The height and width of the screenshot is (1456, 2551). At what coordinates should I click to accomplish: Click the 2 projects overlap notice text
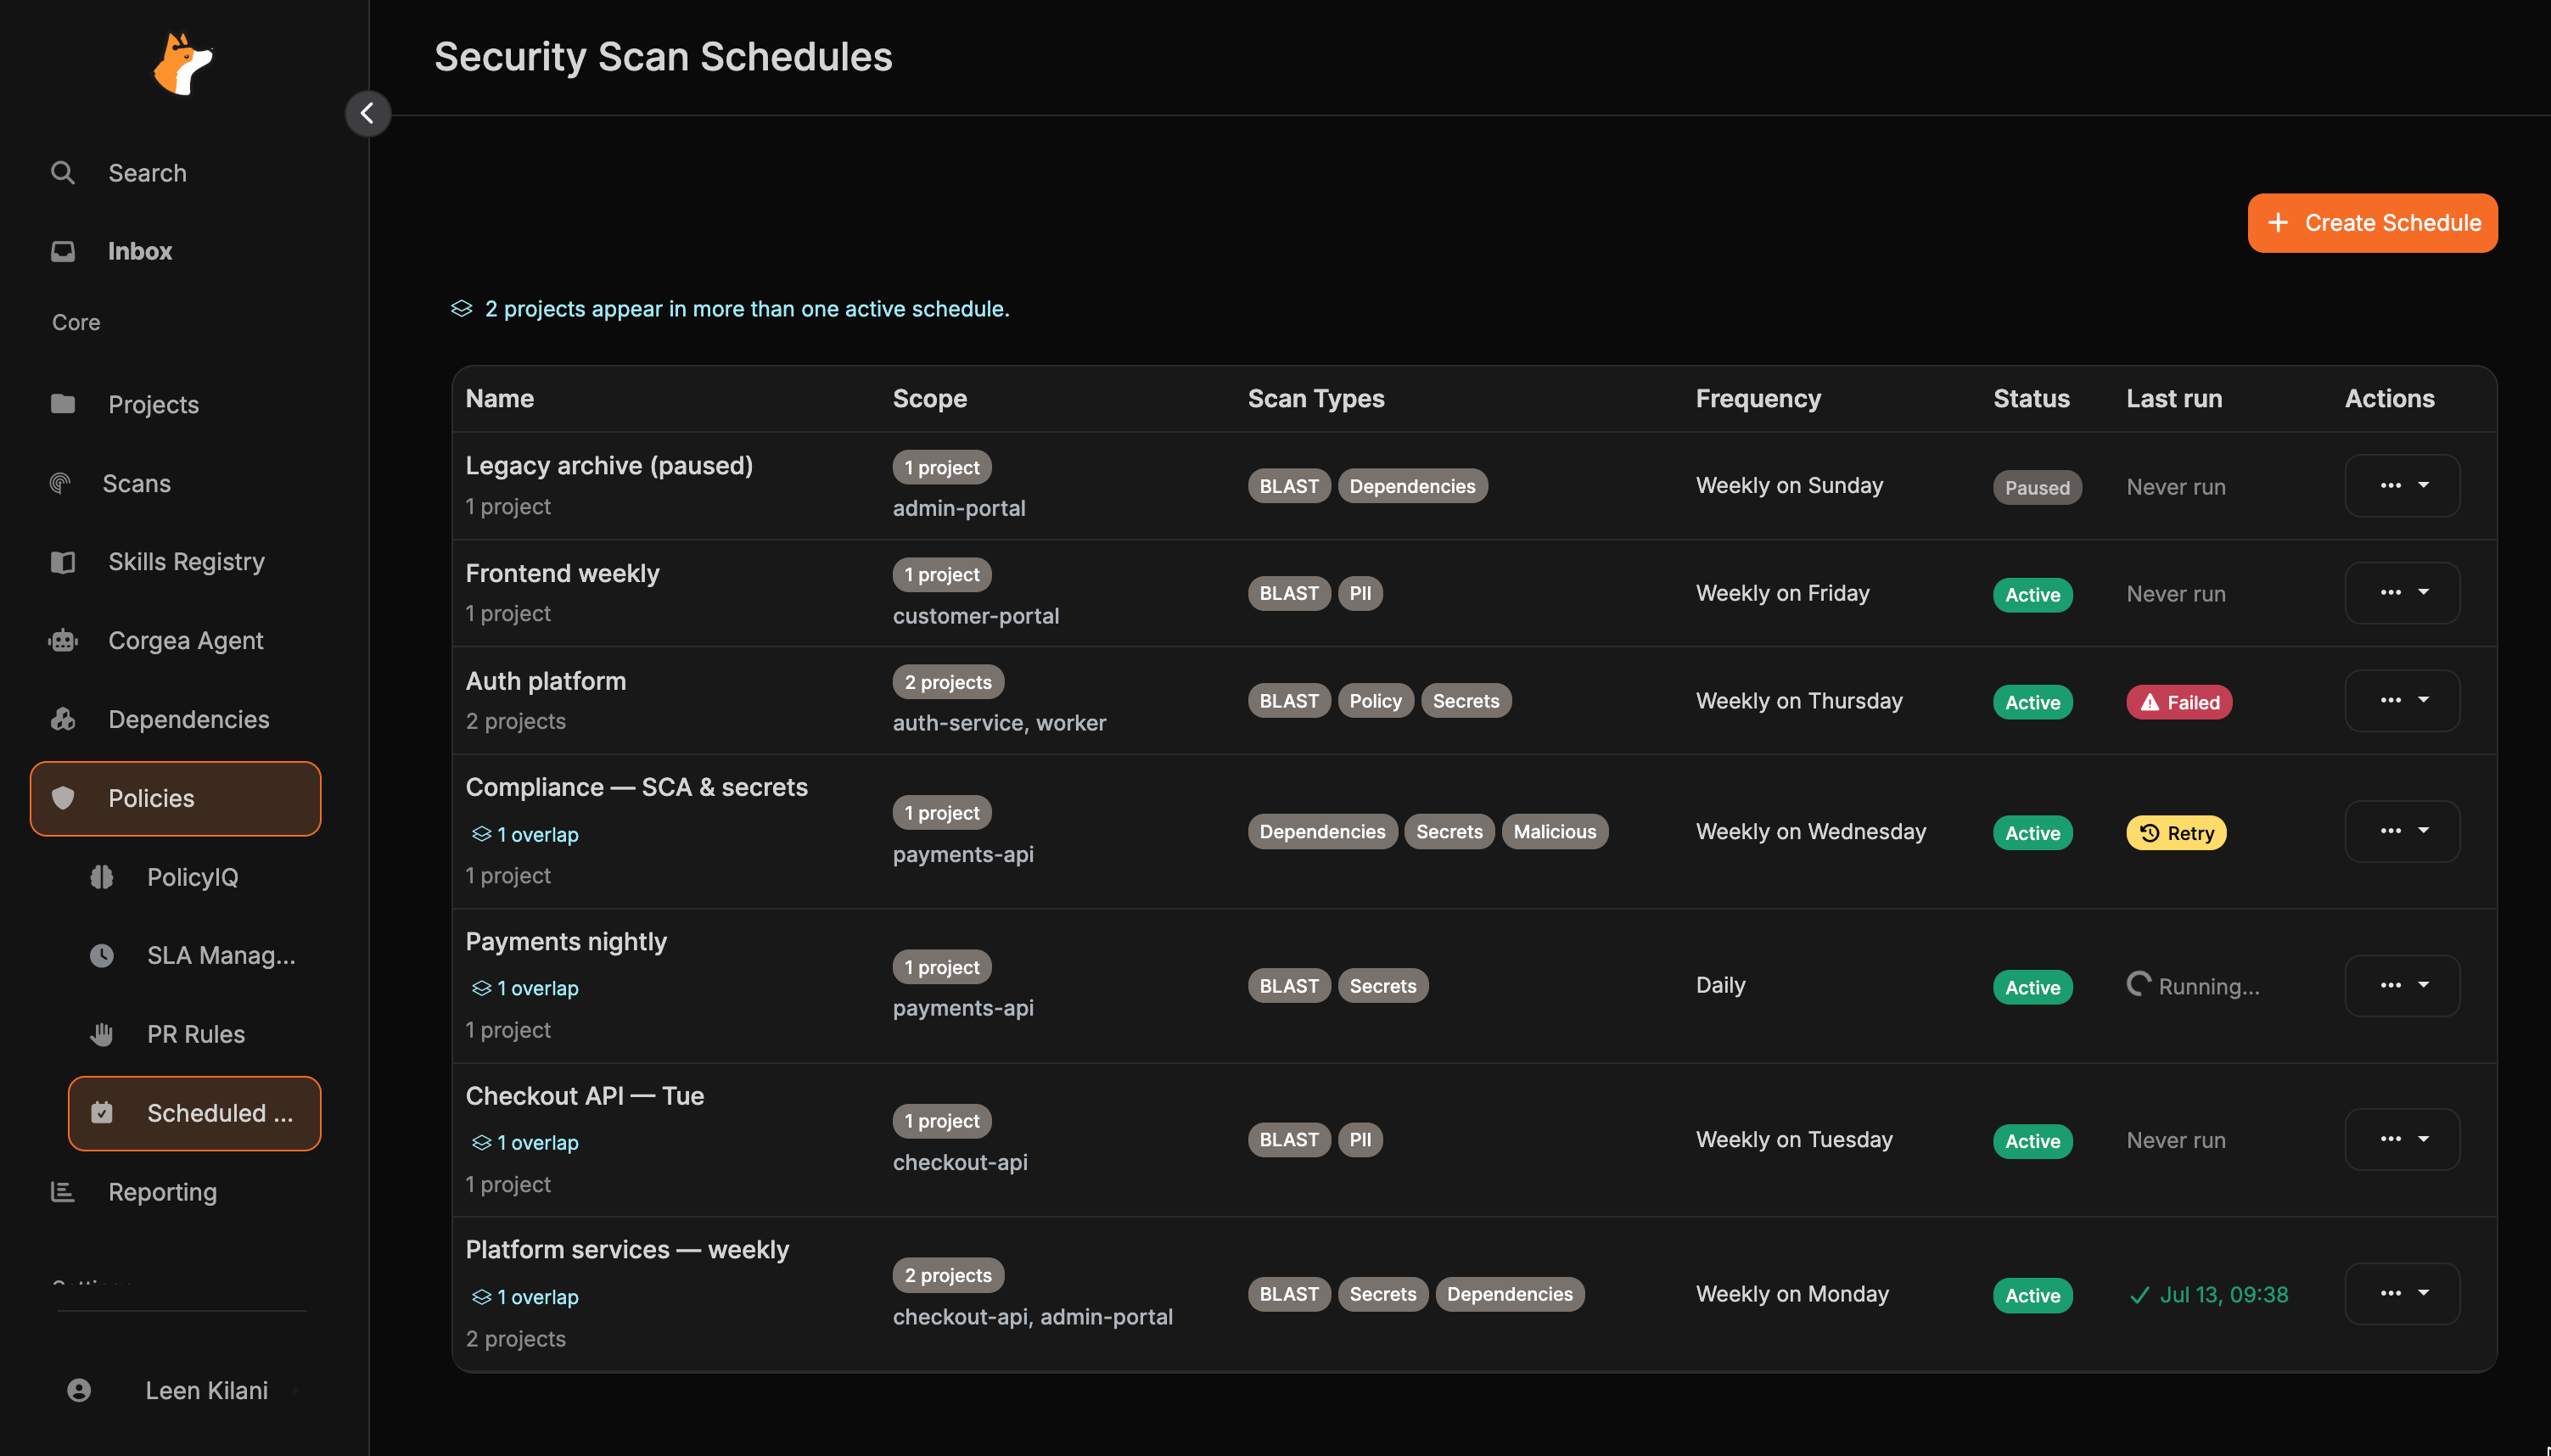point(747,309)
